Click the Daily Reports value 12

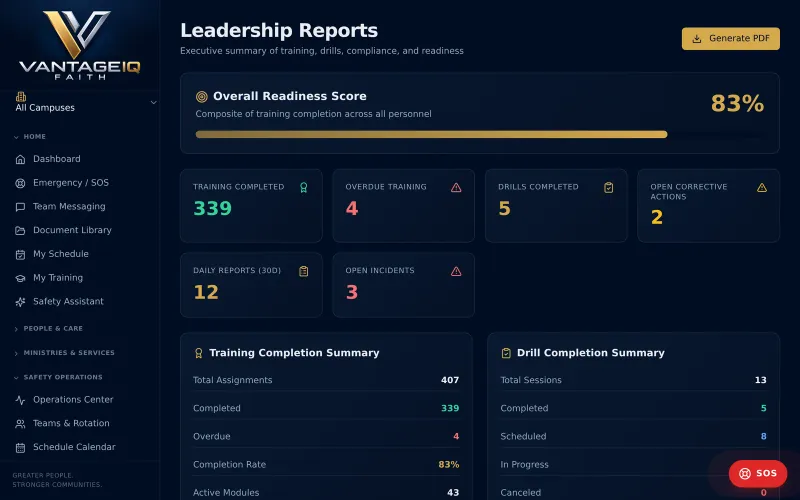[x=206, y=292]
